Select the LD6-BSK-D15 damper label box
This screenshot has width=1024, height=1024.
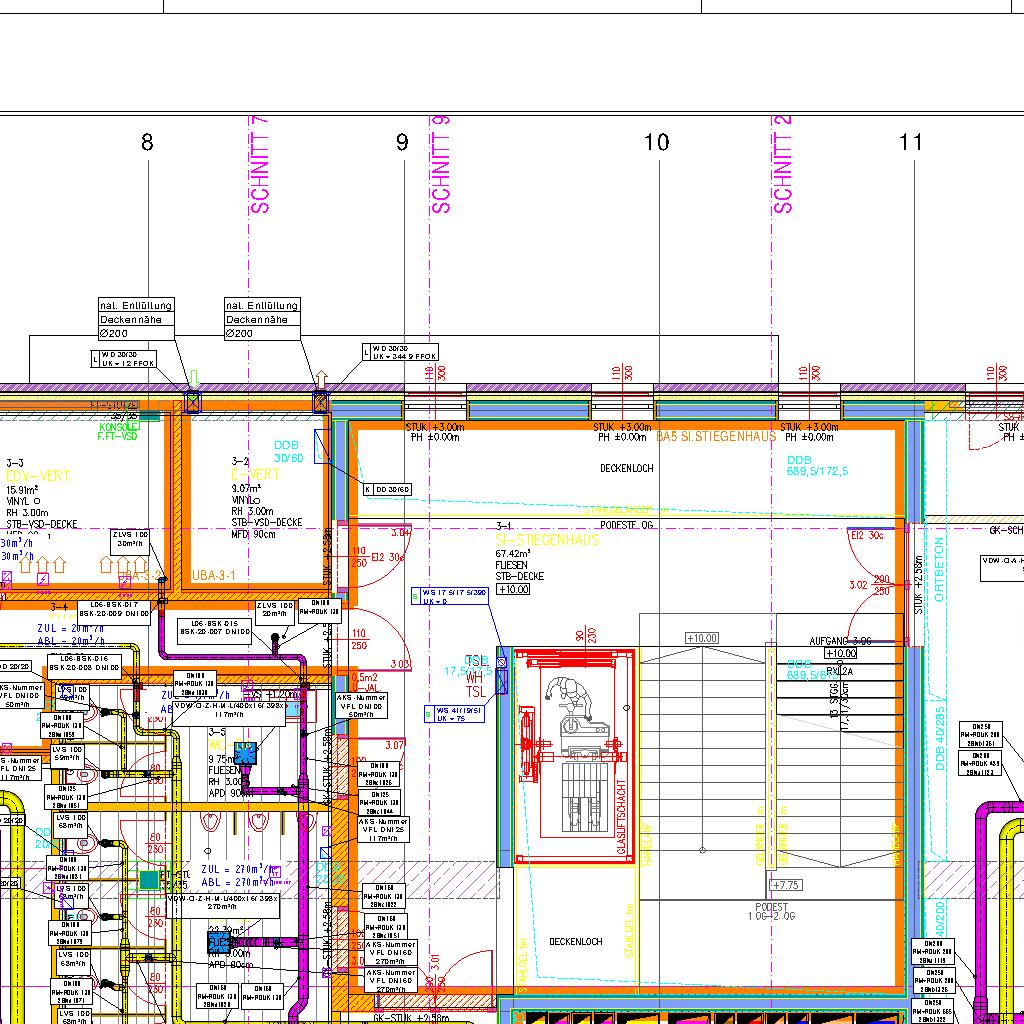(x=215, y=626)
